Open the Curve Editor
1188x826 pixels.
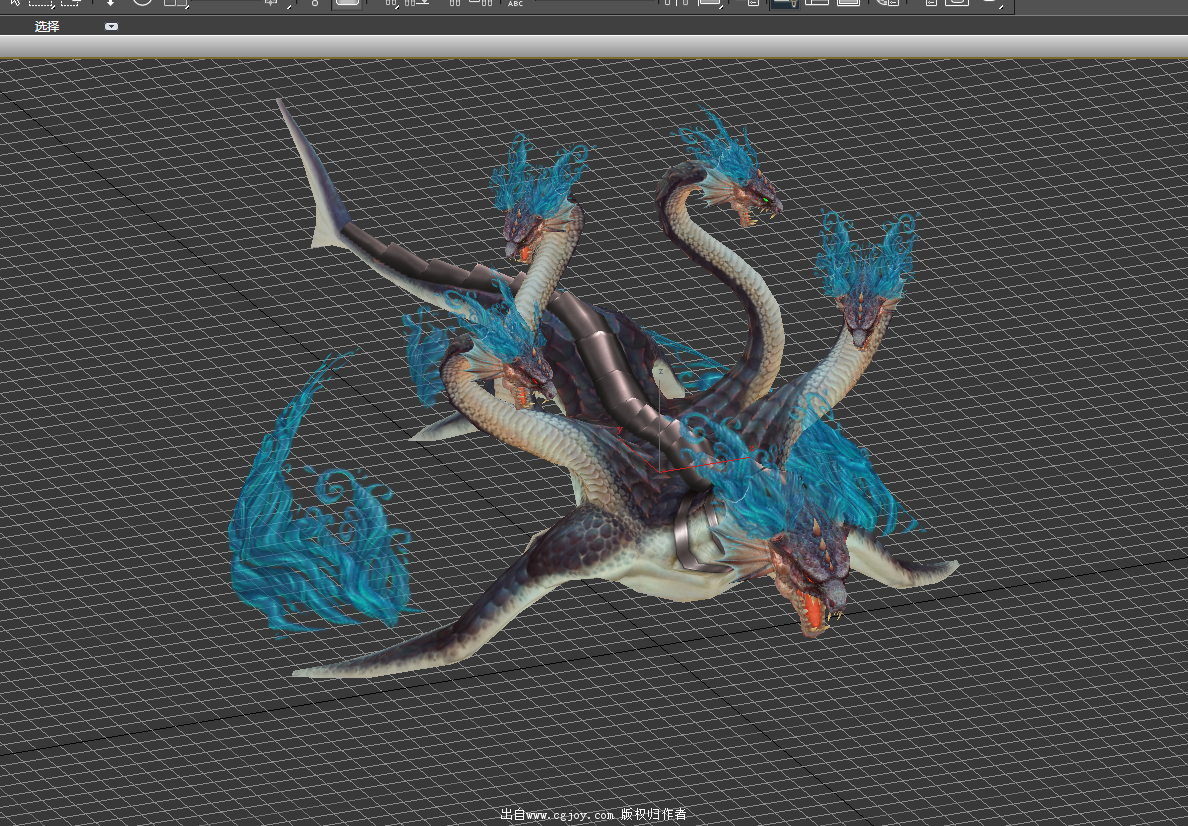click(x=817, y=3)
